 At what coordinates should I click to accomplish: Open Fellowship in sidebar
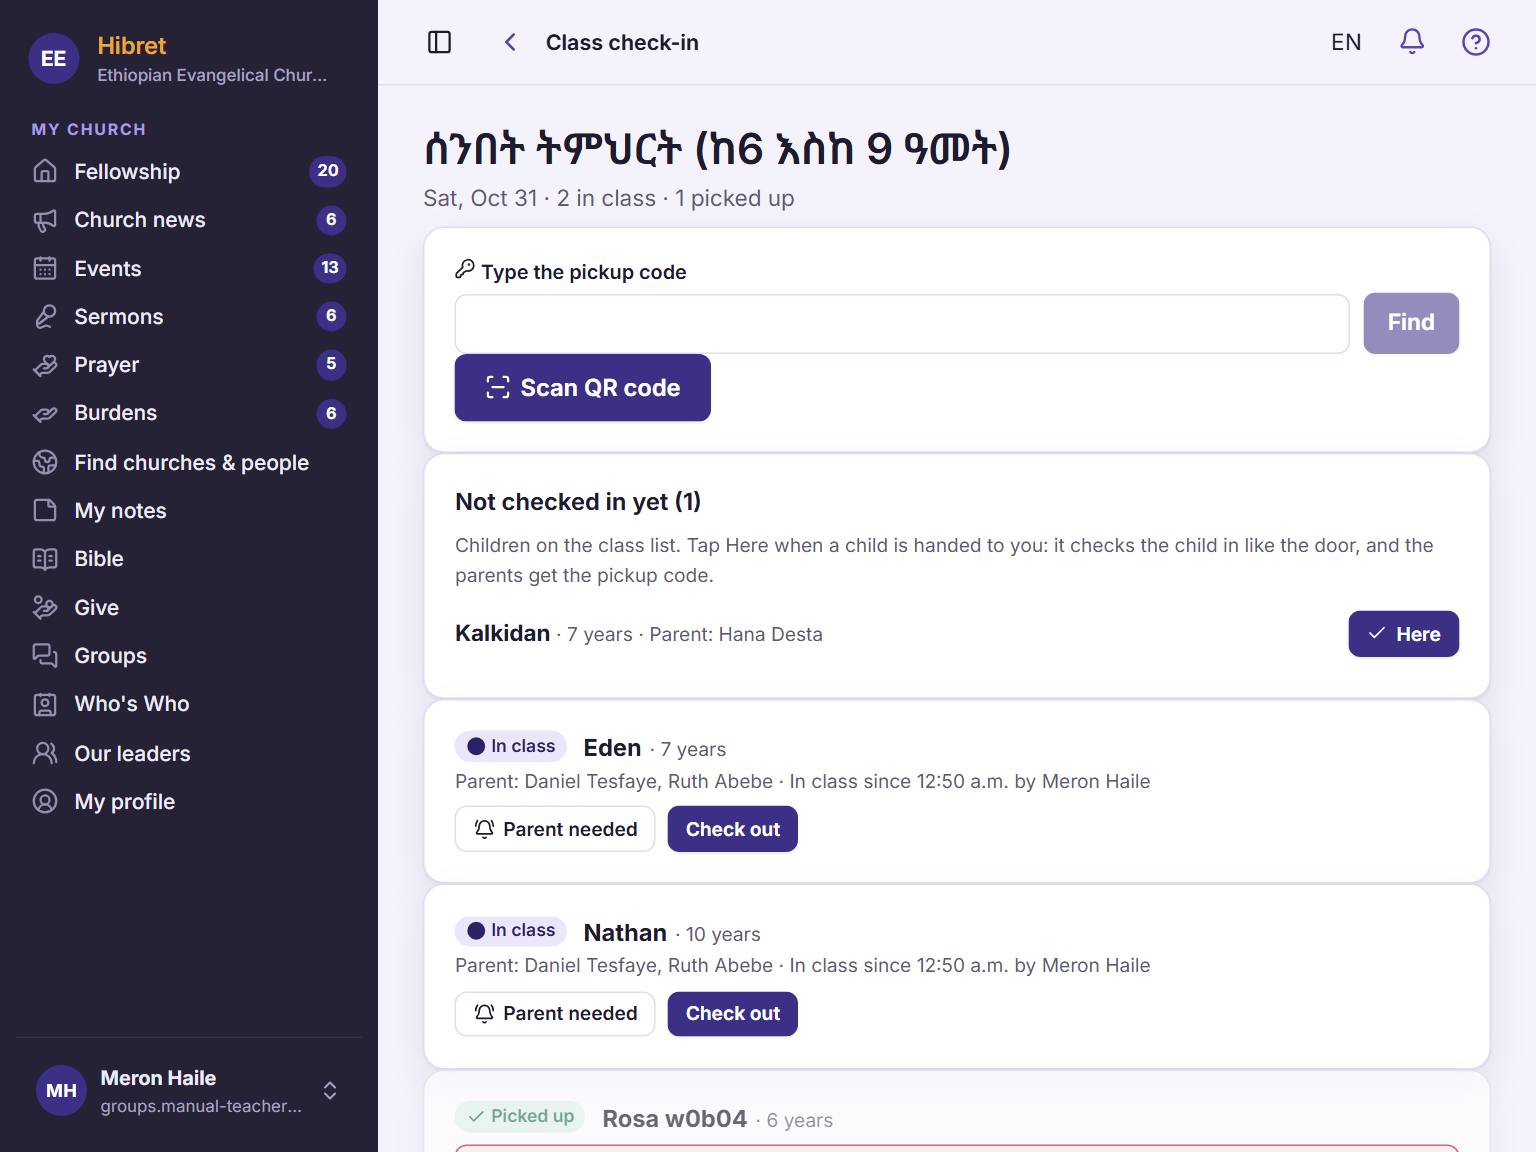pyautogui.click(x=189, y=171)
